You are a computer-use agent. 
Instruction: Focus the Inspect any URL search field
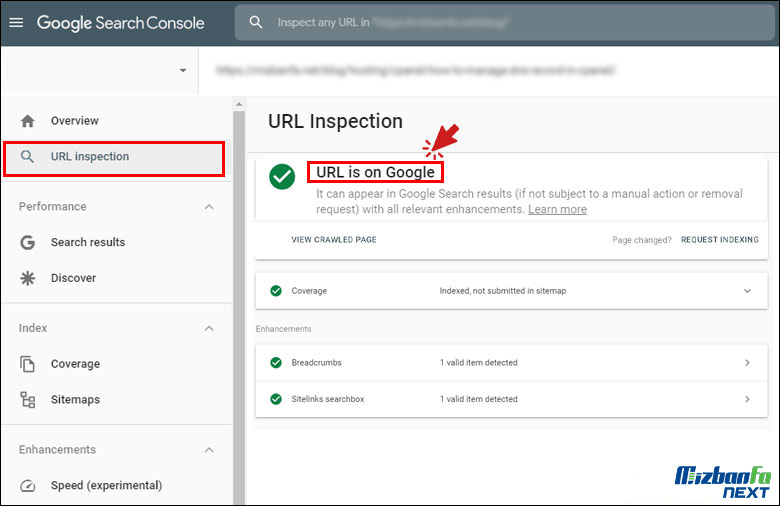pos(504,22)
